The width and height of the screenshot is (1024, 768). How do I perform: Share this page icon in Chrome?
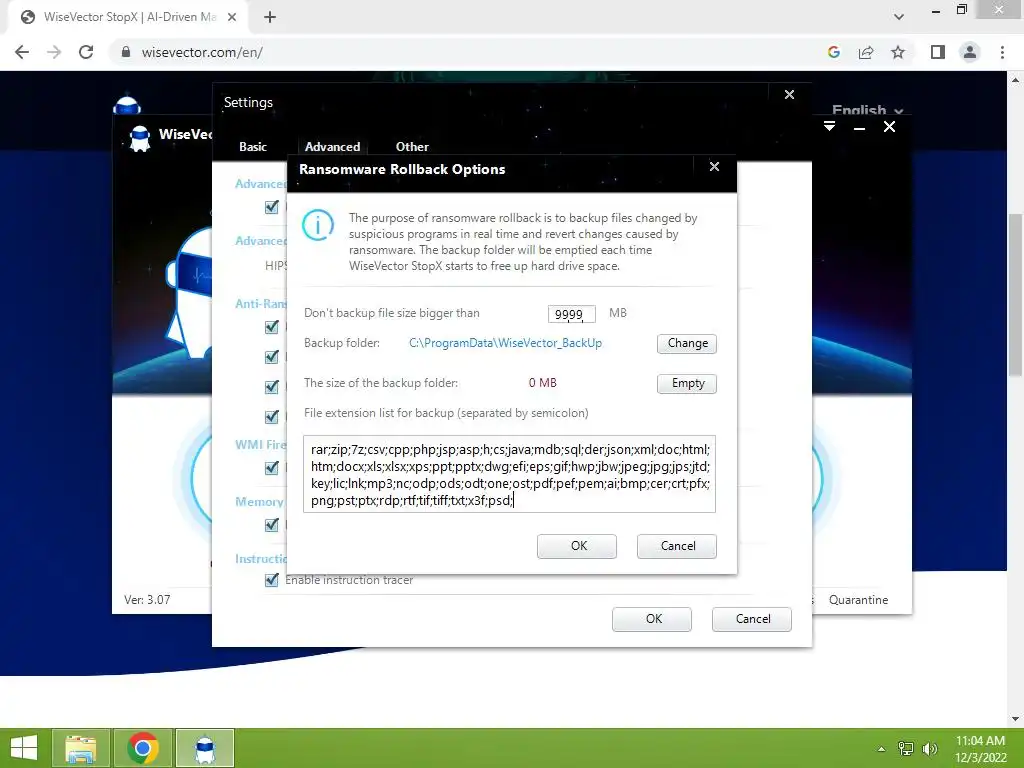[866, 52]
